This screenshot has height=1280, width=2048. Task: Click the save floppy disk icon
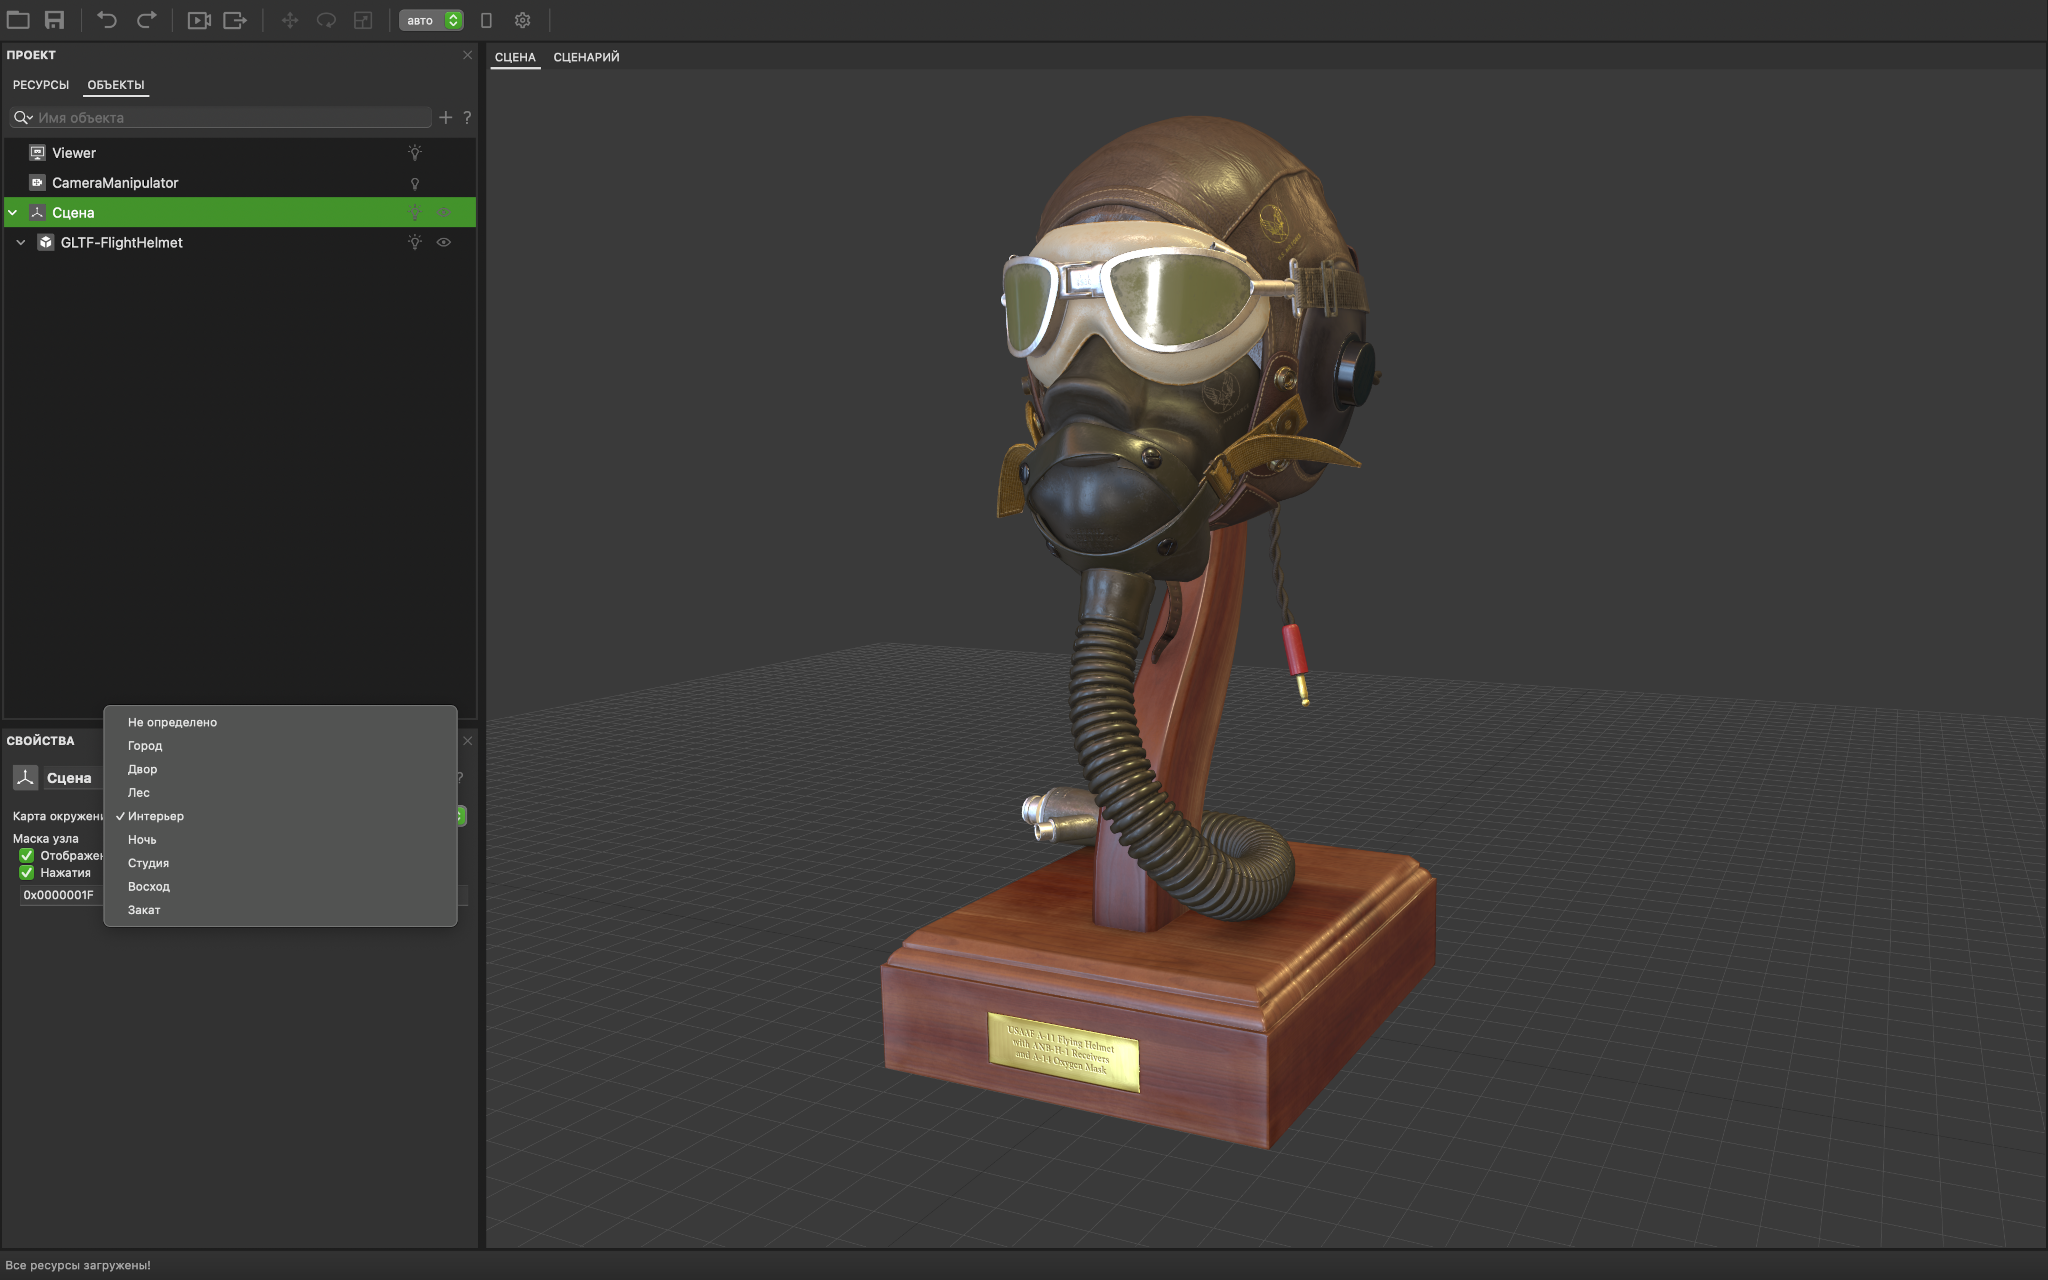[55, 20]
